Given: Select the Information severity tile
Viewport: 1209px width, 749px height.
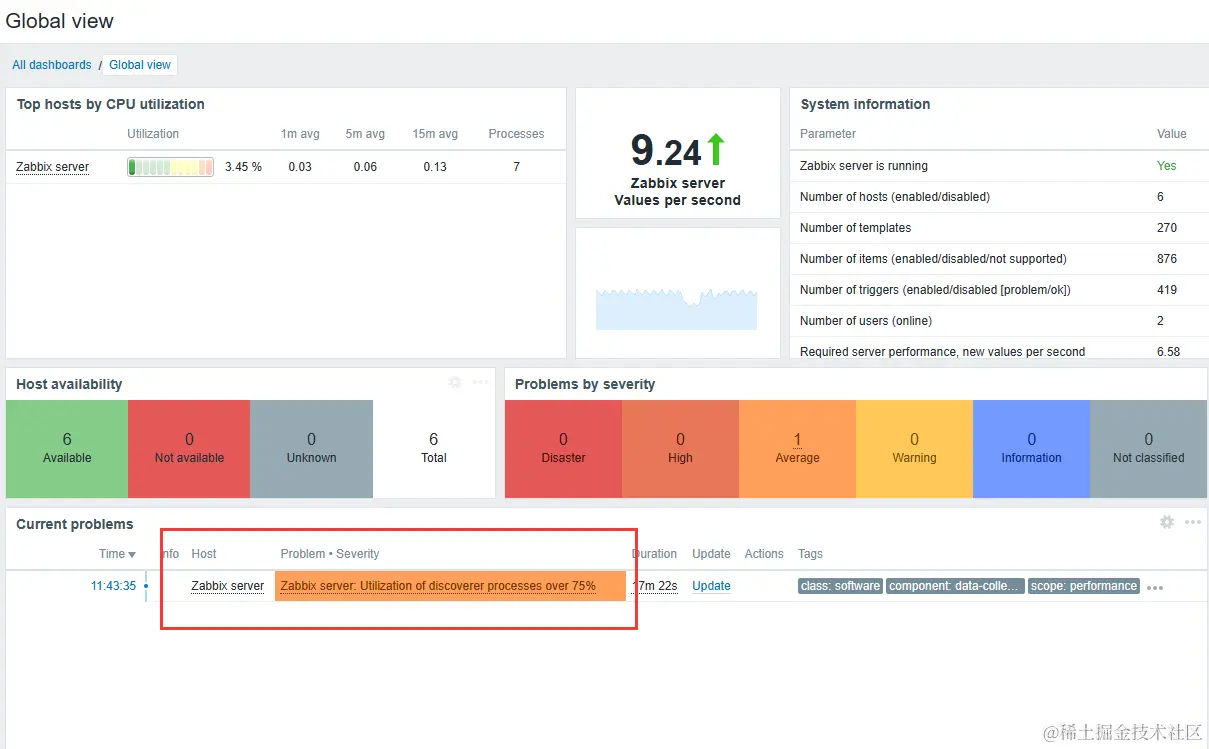Looking at the screenshot, I should [1031, 449].
